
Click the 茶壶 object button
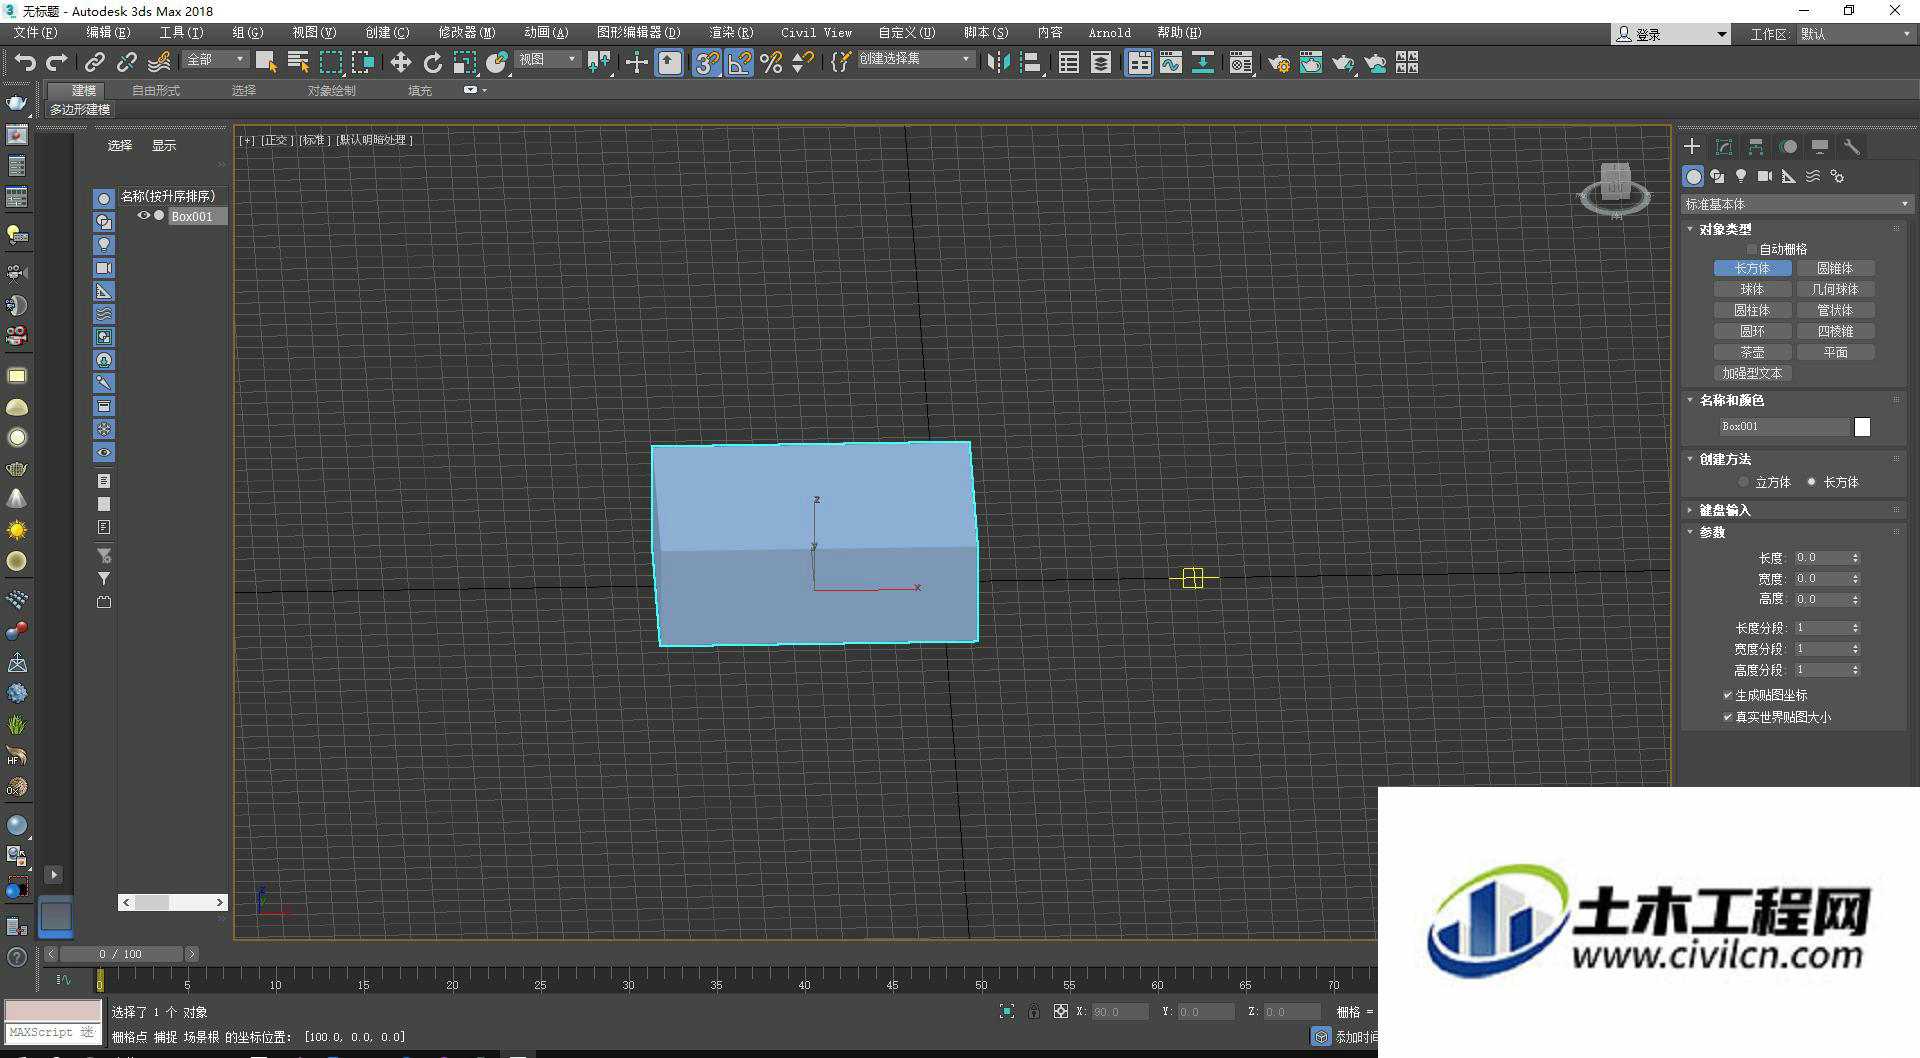(1752, 352)
